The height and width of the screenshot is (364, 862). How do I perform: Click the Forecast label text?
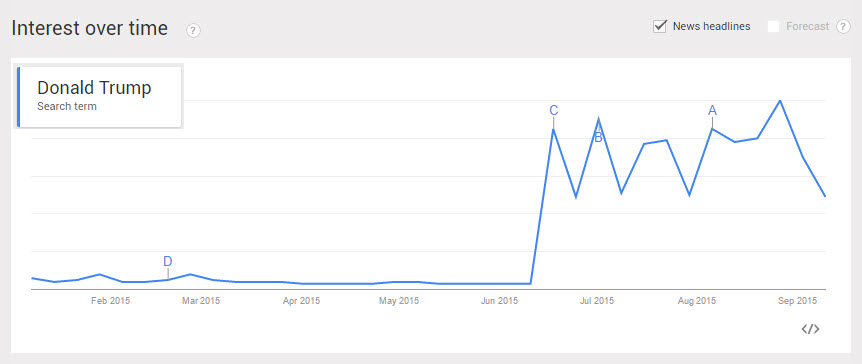click(808, 26)
